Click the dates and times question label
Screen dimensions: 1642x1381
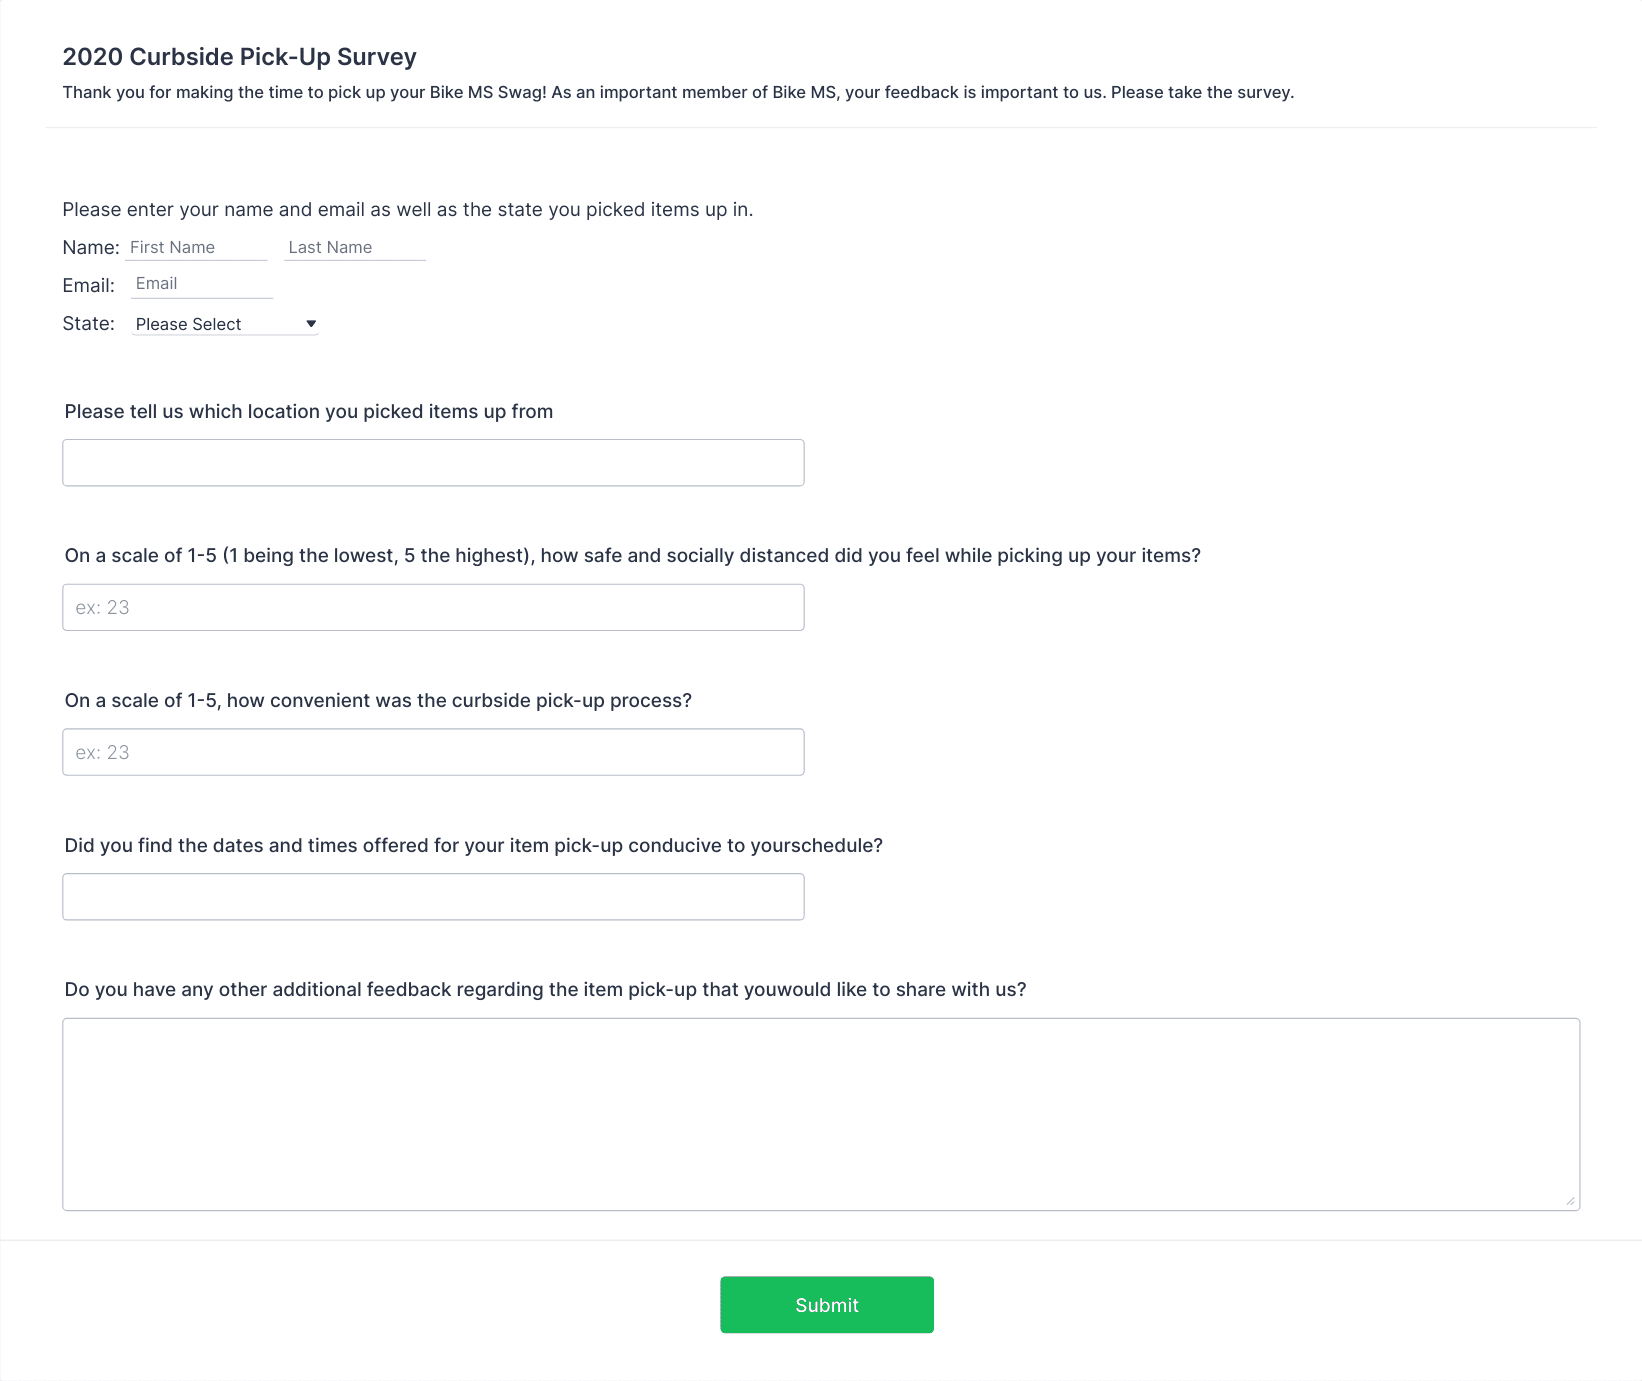474,846
